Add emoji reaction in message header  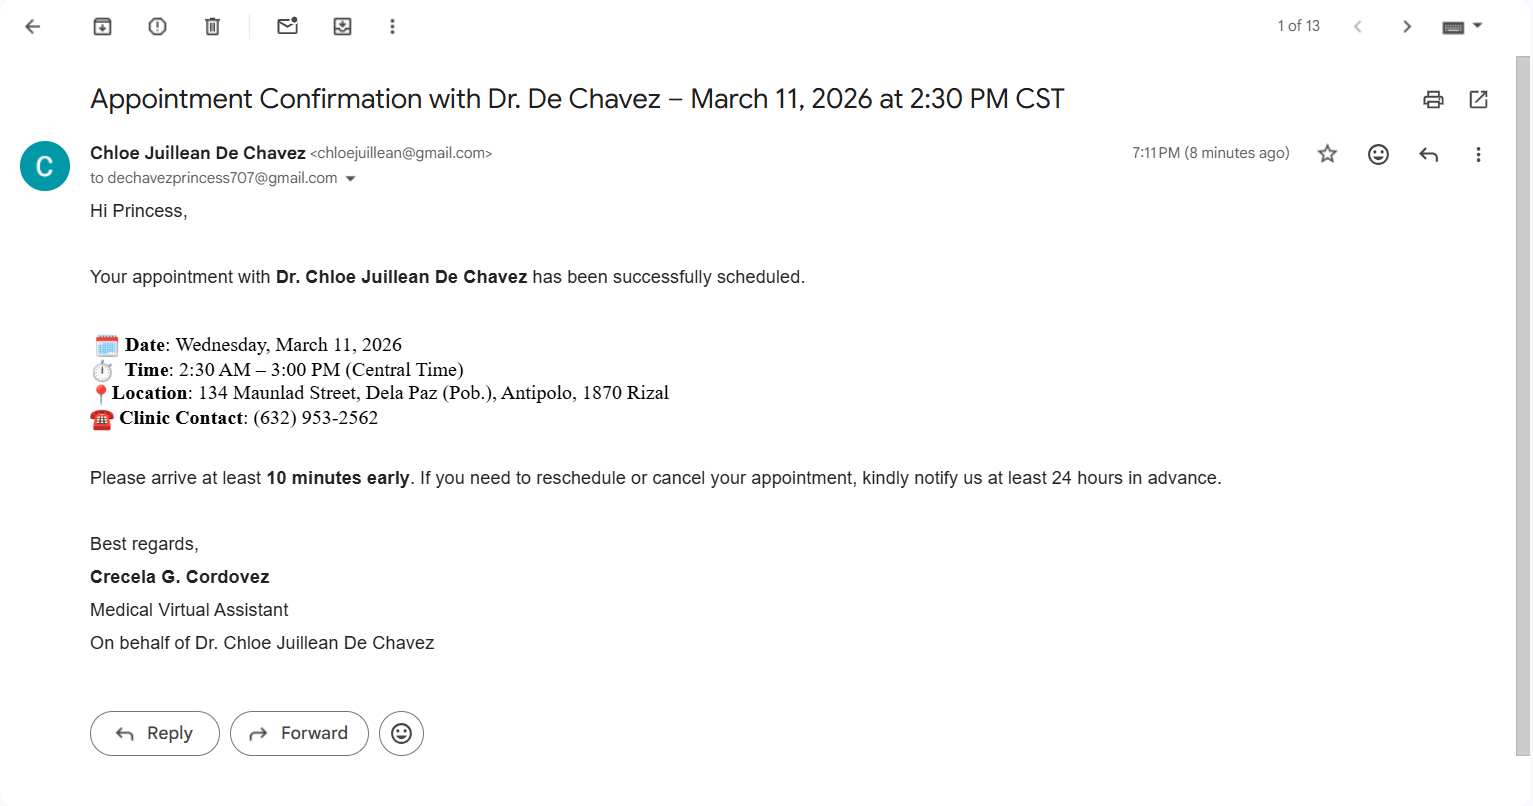[1378, 154]
